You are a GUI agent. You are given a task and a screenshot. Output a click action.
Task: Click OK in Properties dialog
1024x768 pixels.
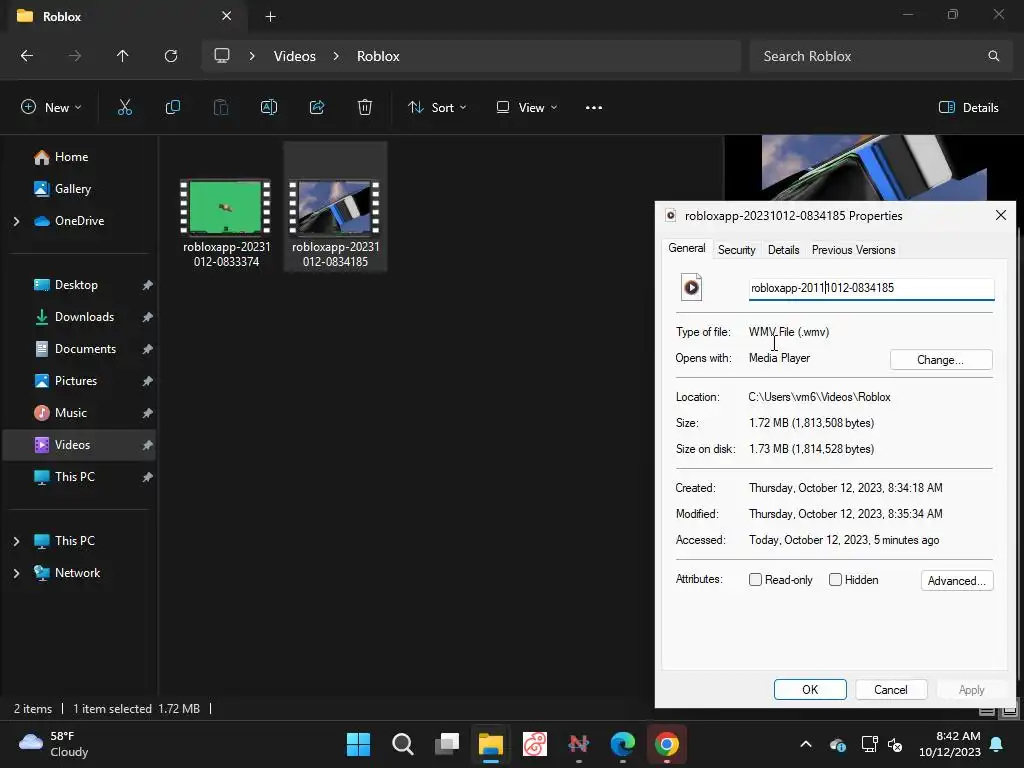pyautogui.click(x=810, y=690)
